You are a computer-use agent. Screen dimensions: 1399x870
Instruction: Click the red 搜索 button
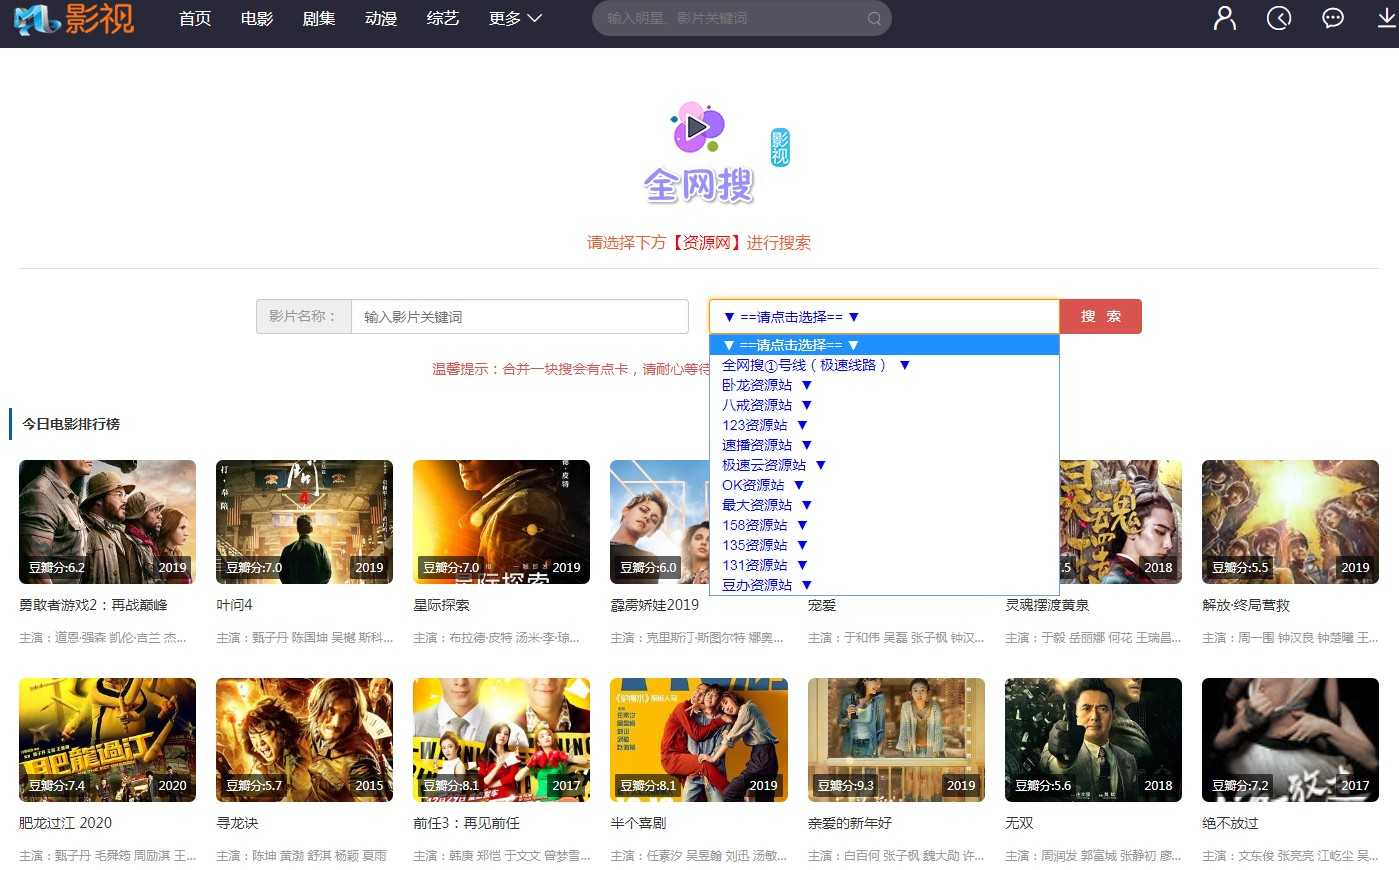[x=1100, y=317]
